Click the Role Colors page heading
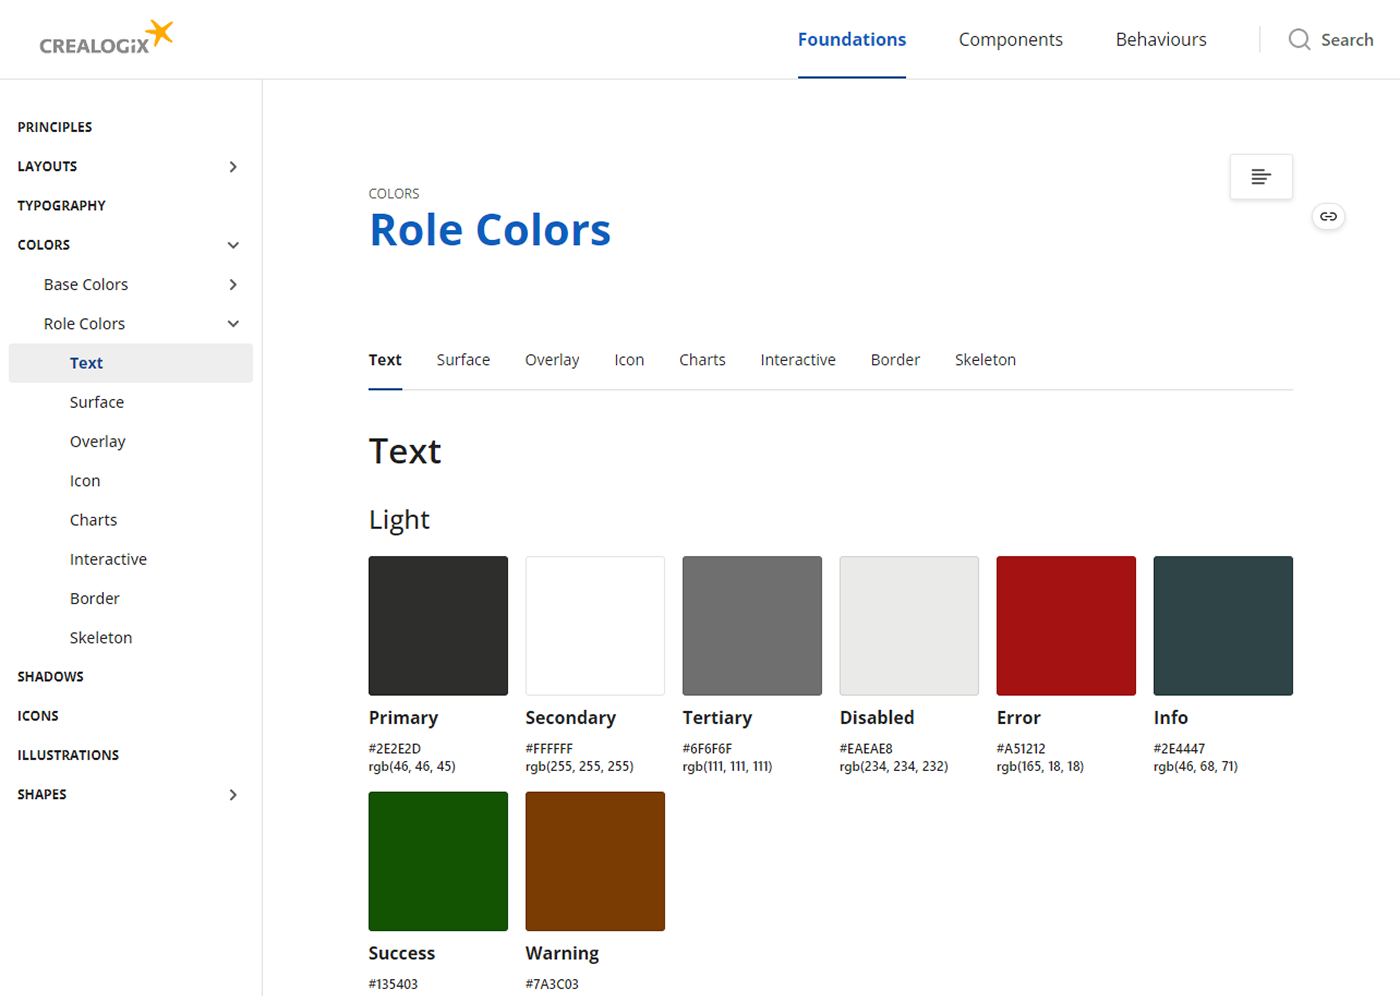 [490, 230]
